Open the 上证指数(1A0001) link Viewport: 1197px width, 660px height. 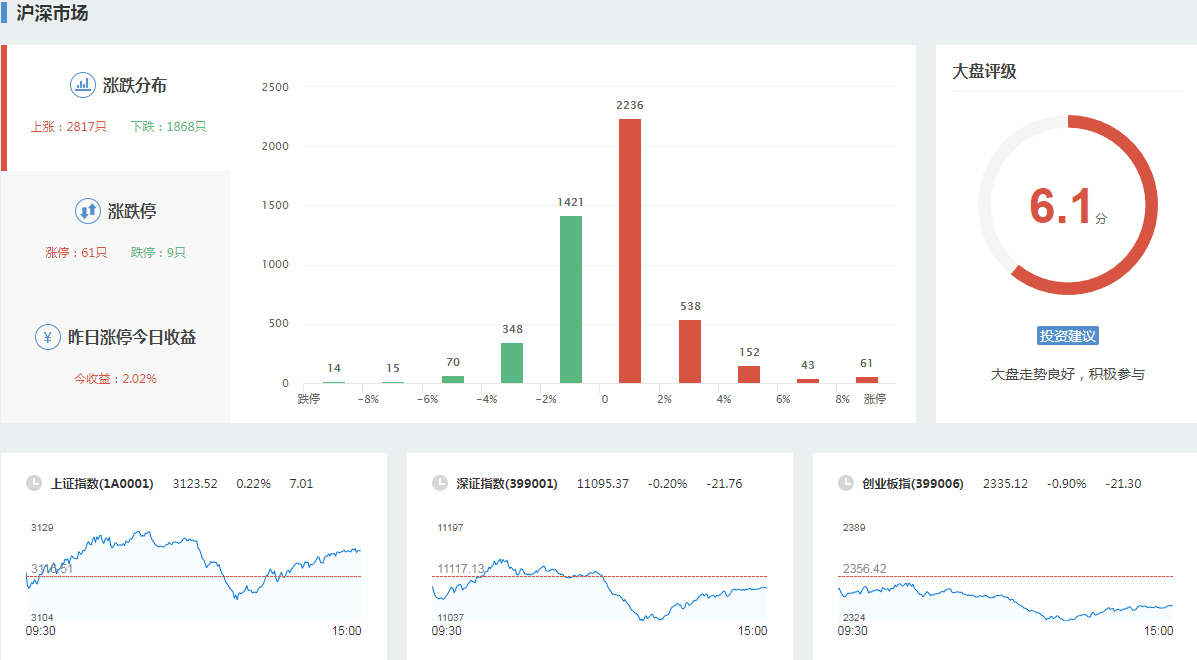point(102,484)
